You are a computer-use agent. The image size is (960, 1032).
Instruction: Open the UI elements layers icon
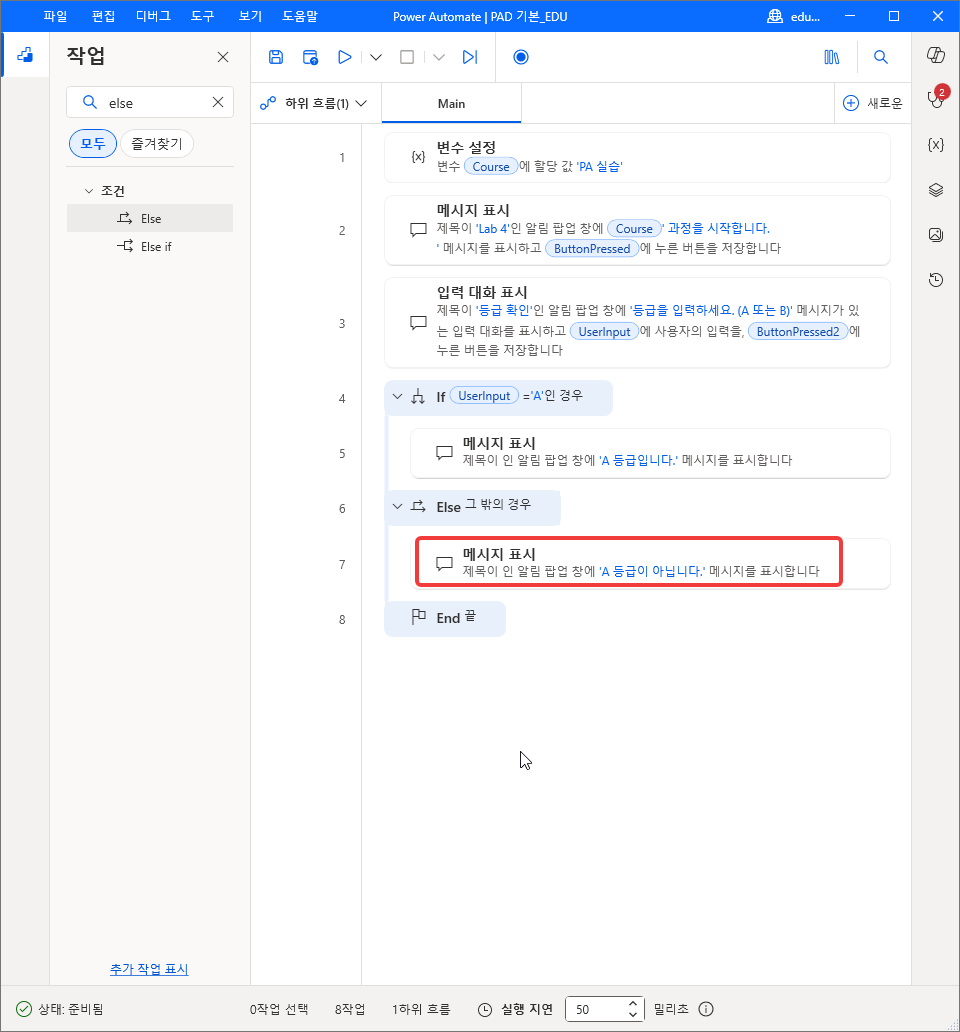pos(936,190)
